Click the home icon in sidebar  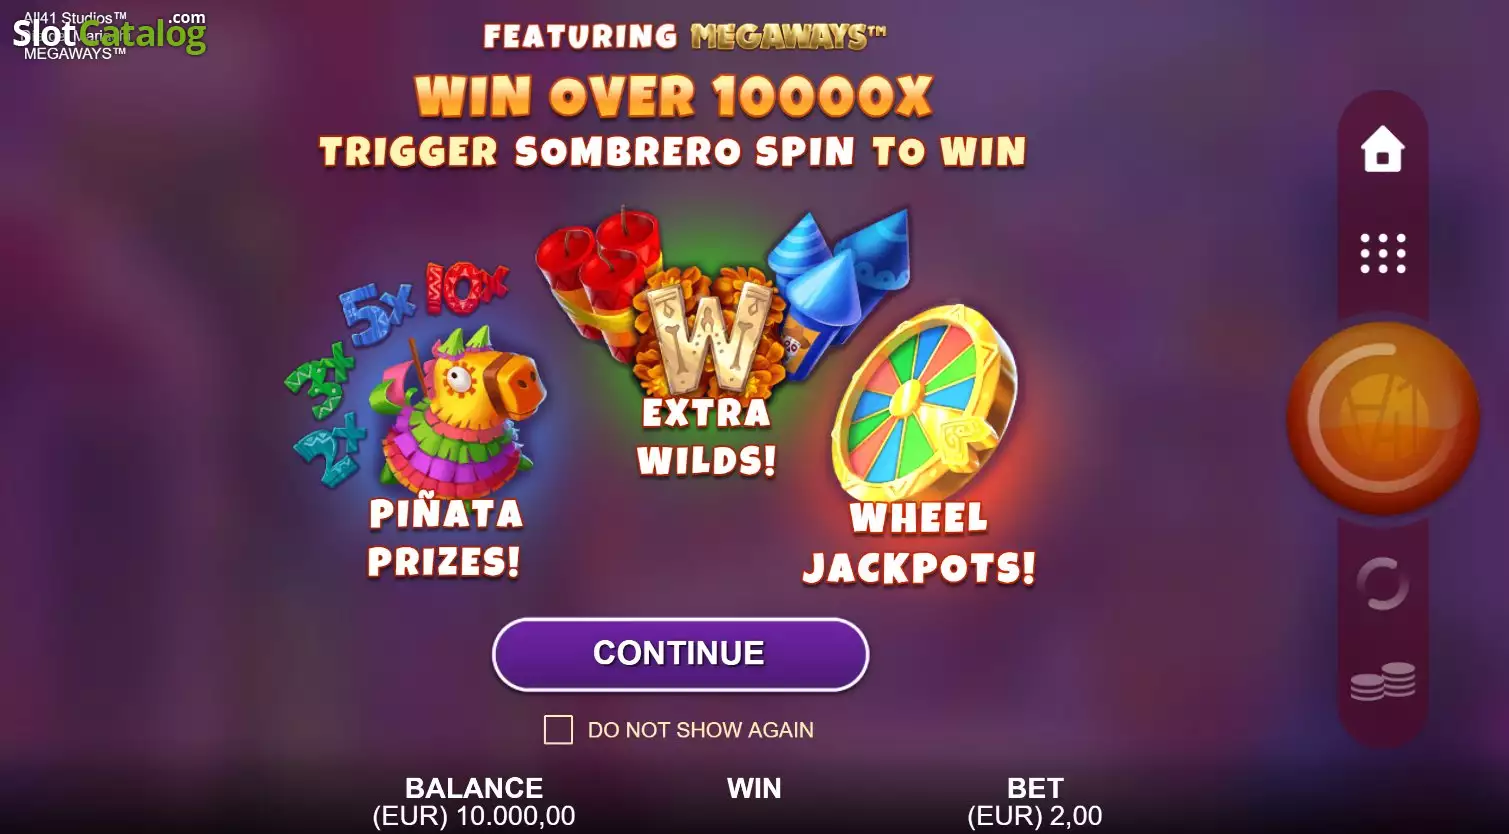1382,150
